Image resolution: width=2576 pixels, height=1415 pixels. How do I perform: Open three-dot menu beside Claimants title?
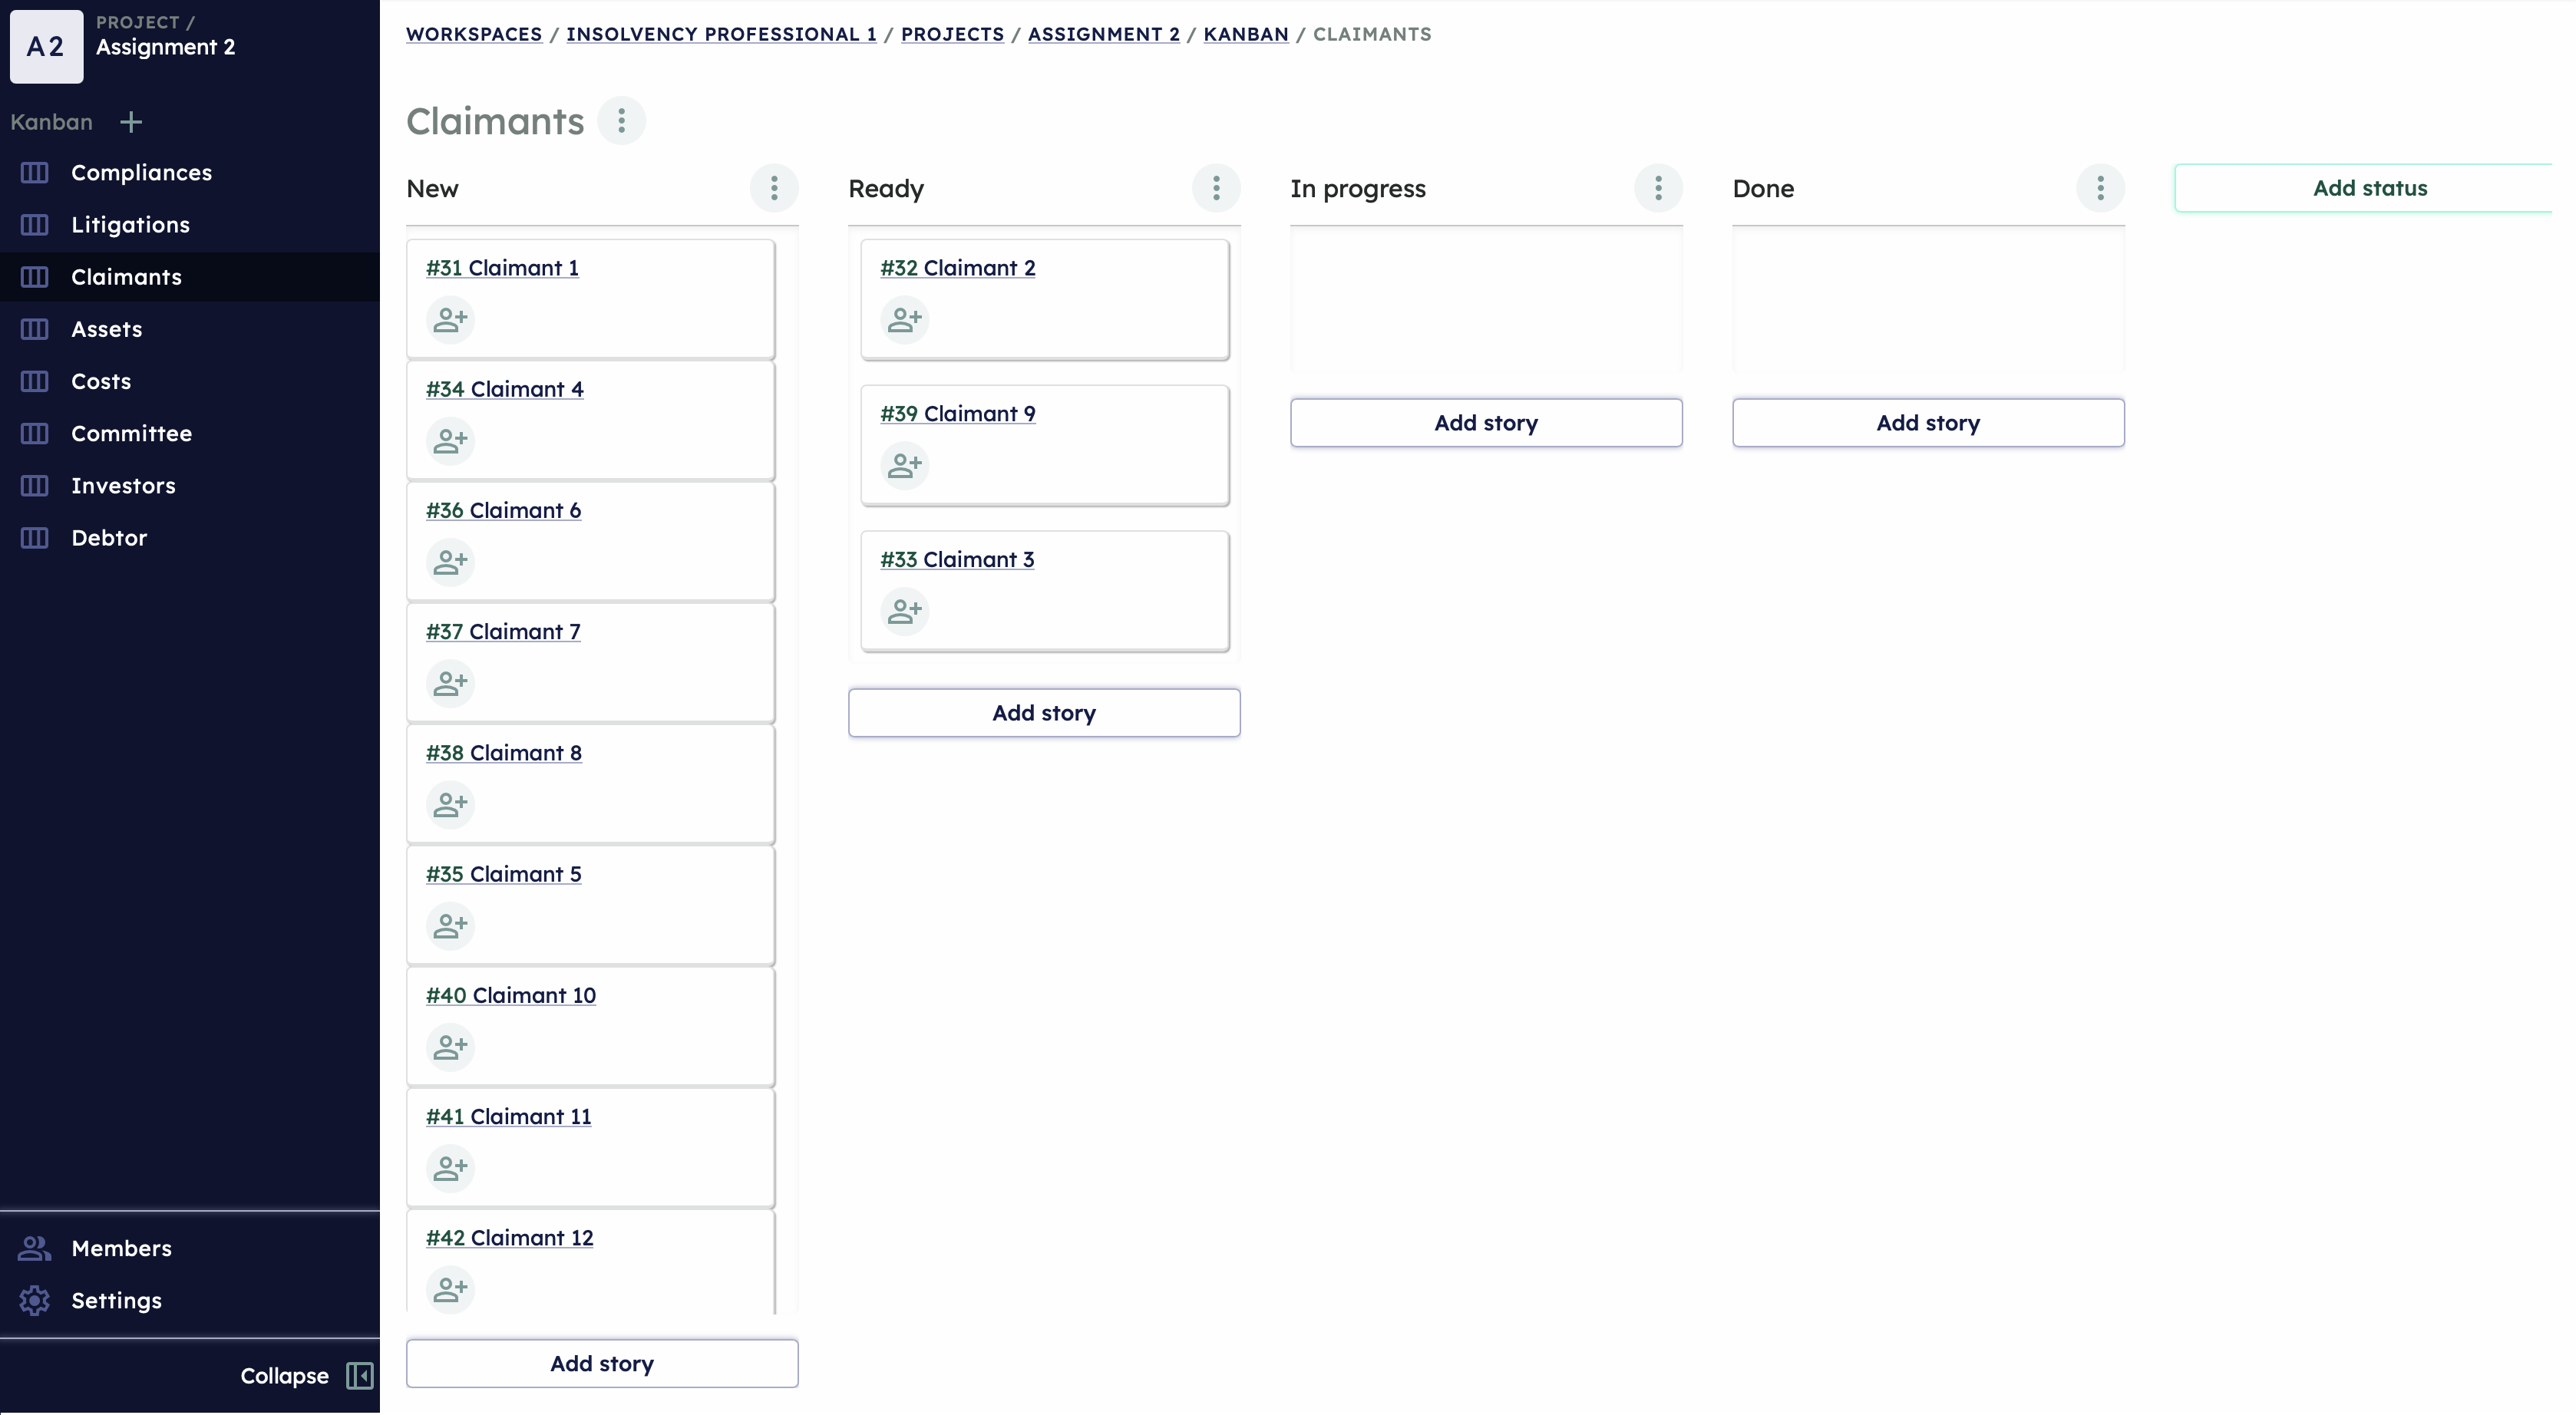click(x=621, y=121)
